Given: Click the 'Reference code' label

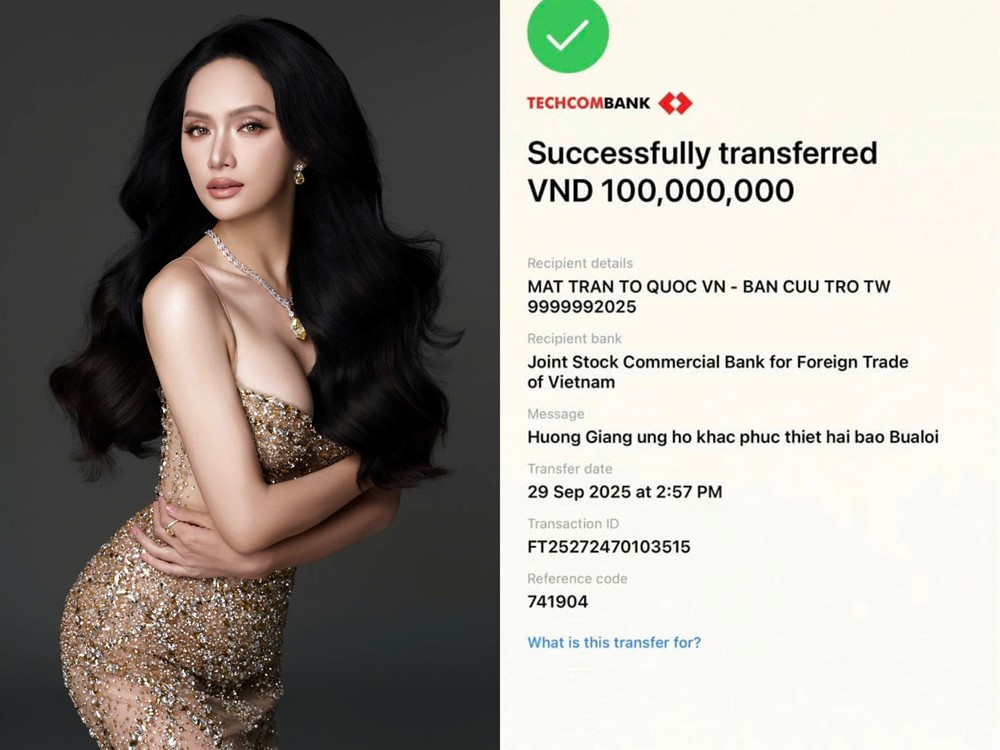Looking at the screenshot, I should click(x=577, y=578).
